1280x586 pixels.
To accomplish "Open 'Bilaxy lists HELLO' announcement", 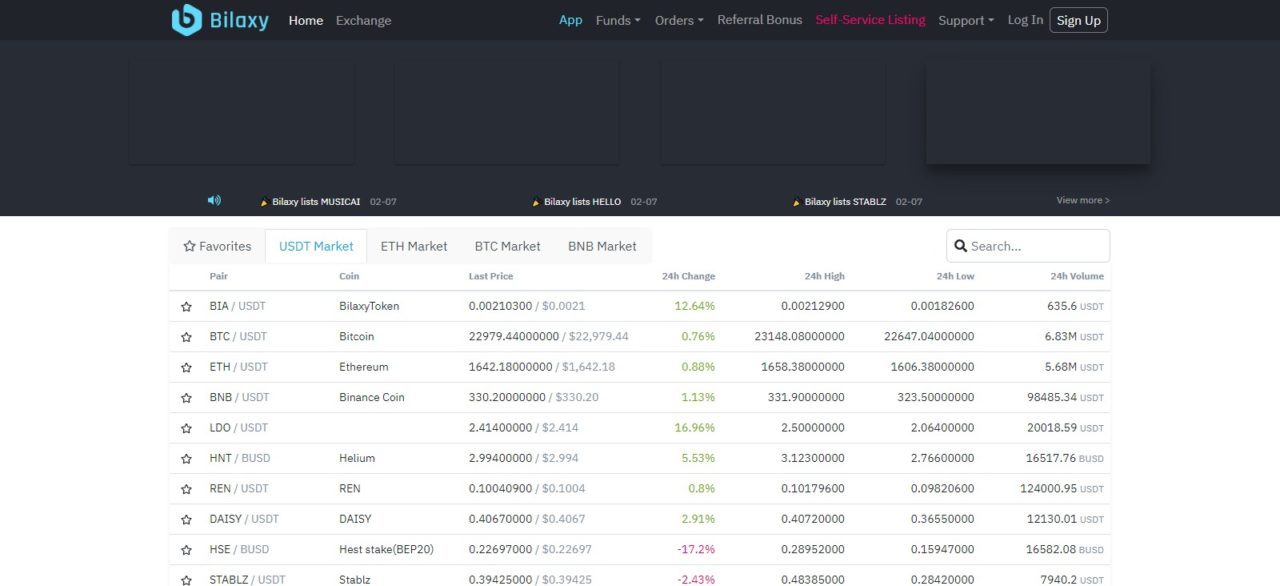I will point(582,202).
